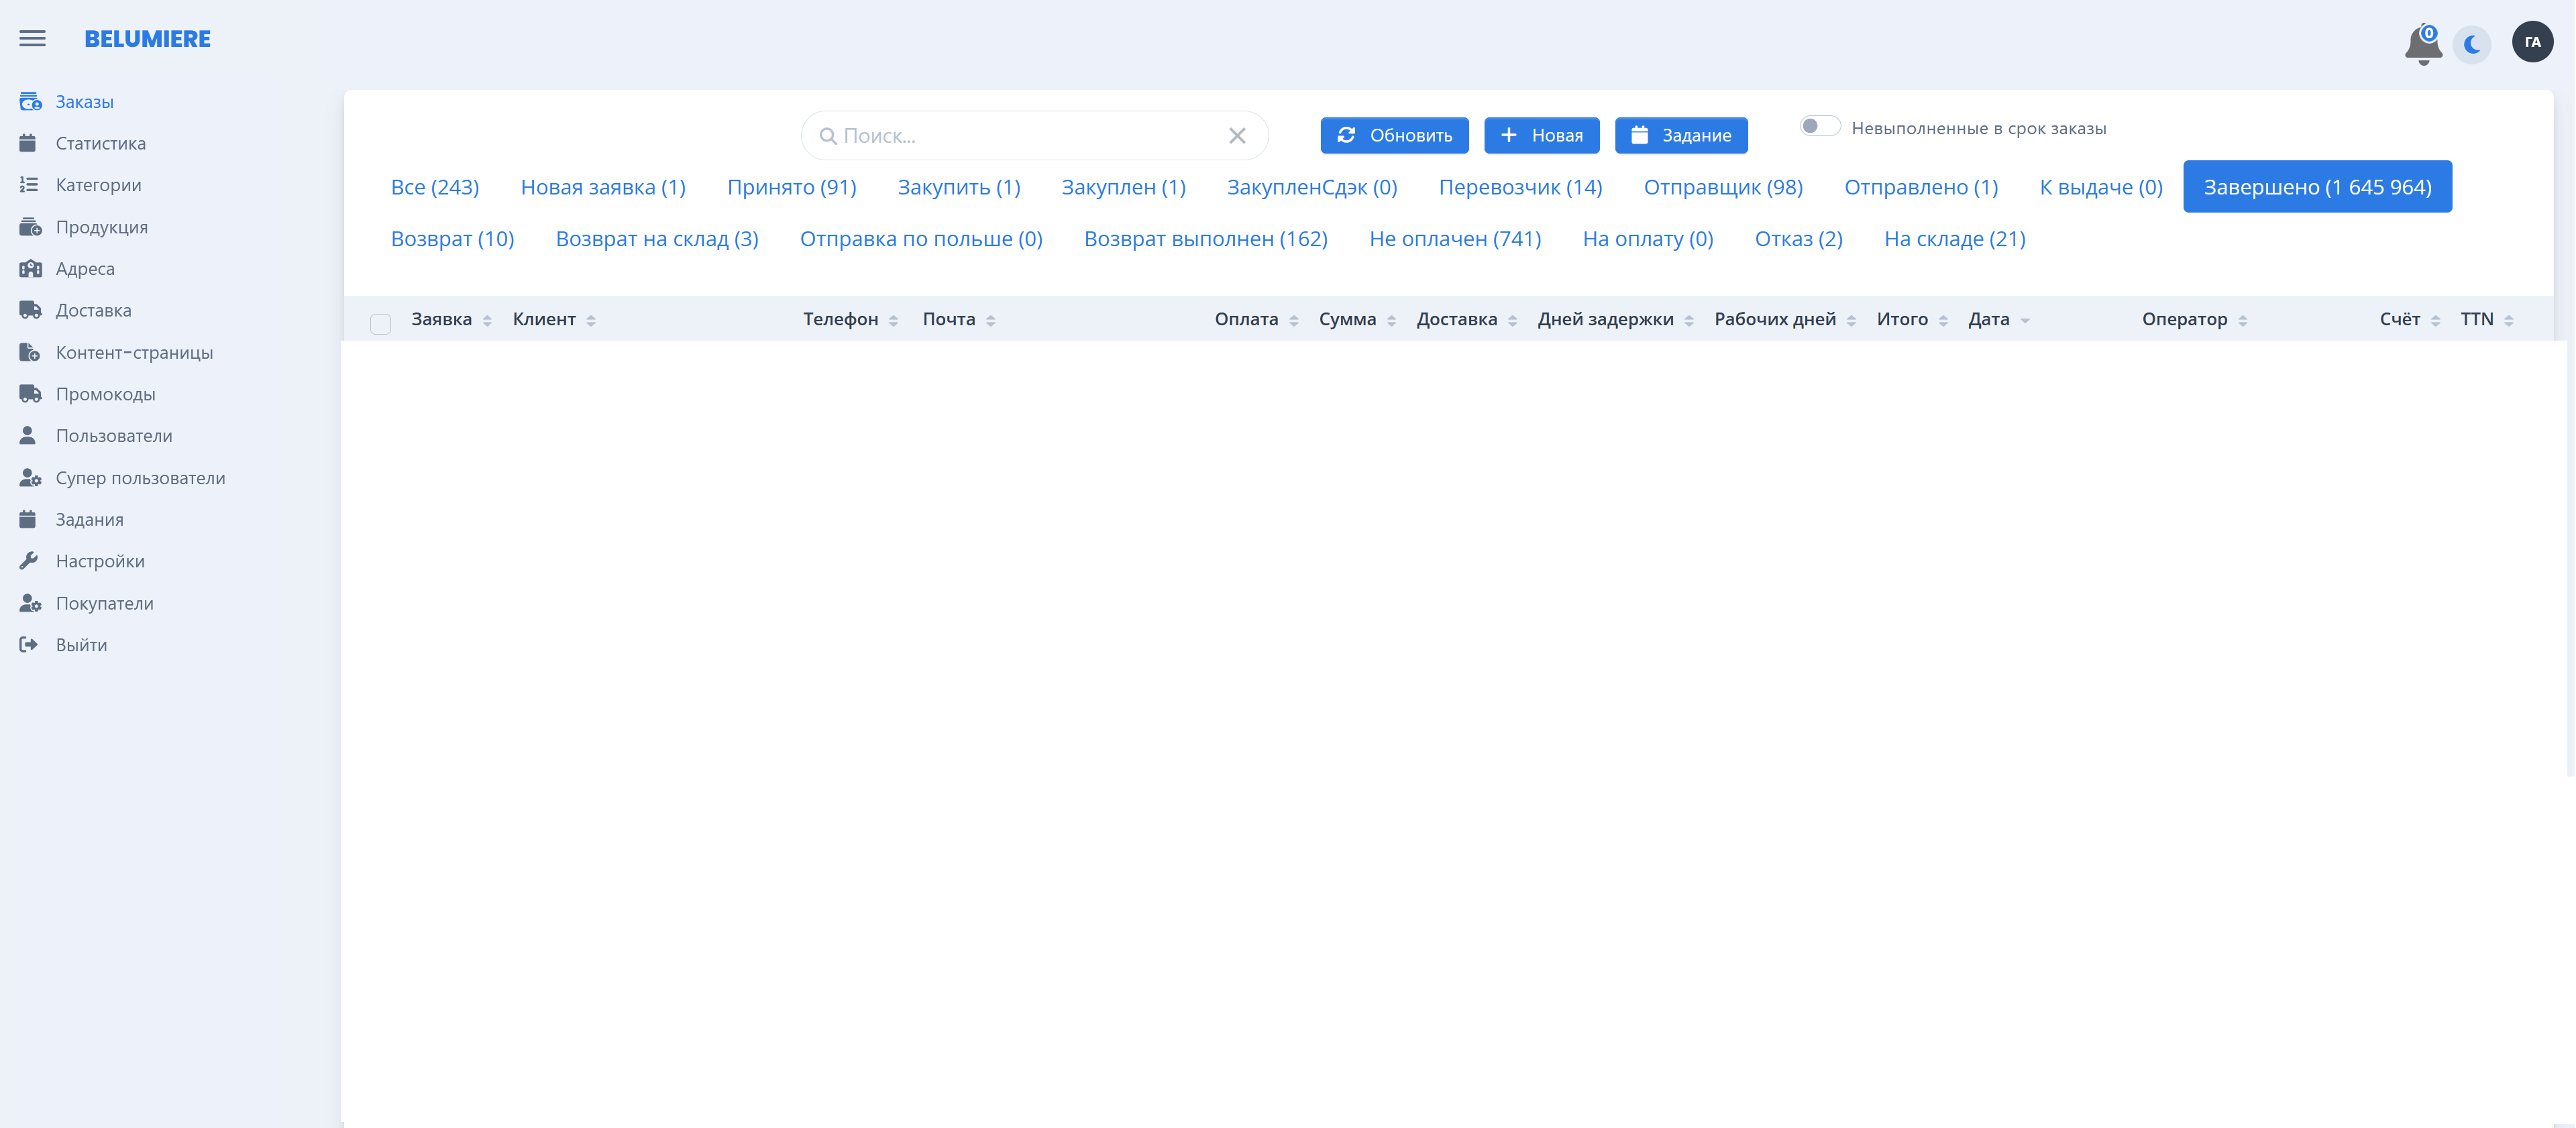Click the Настройки wrench icon
Screen dimensions: 2576x1128
[x=28, y=561]
